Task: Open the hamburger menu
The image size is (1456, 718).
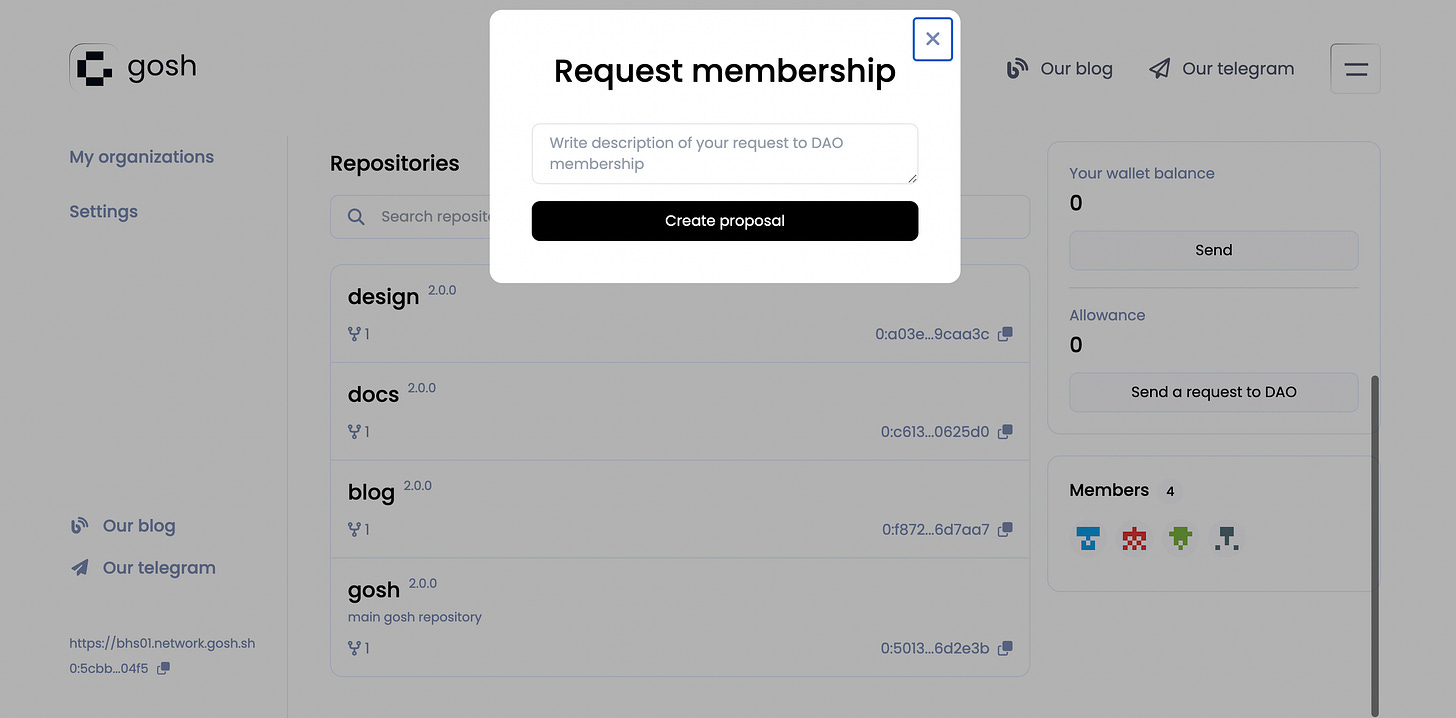Action: tap(1355, 69)
